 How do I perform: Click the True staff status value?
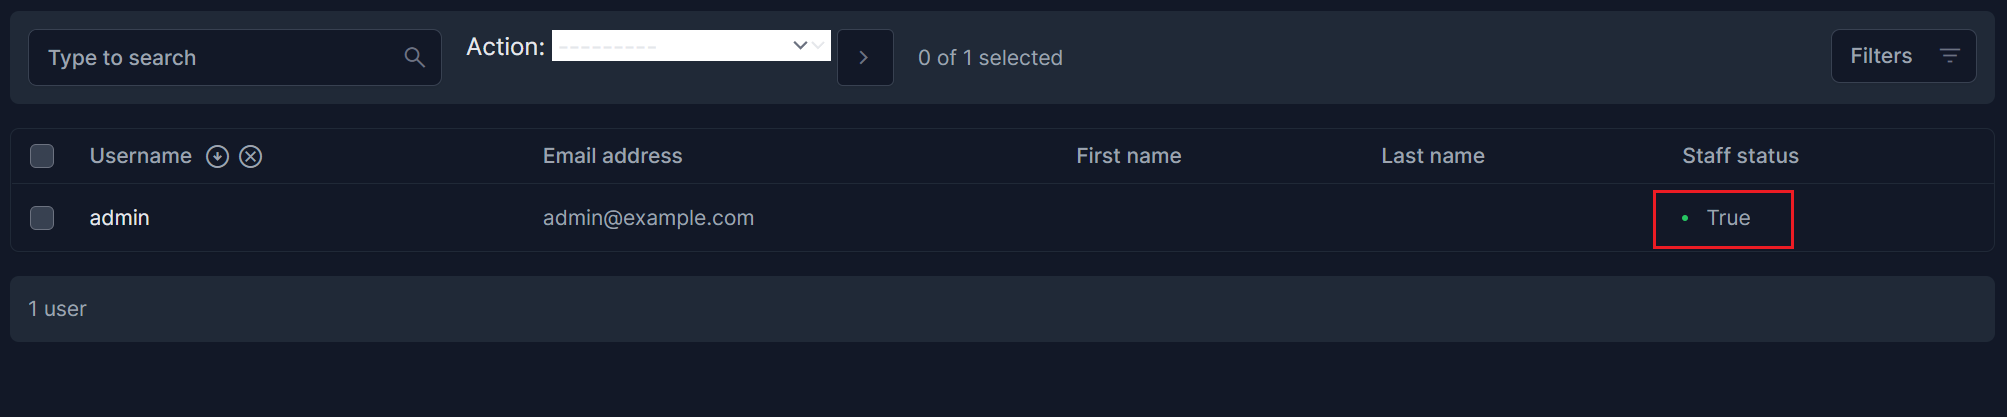(x=1728, y=218)
